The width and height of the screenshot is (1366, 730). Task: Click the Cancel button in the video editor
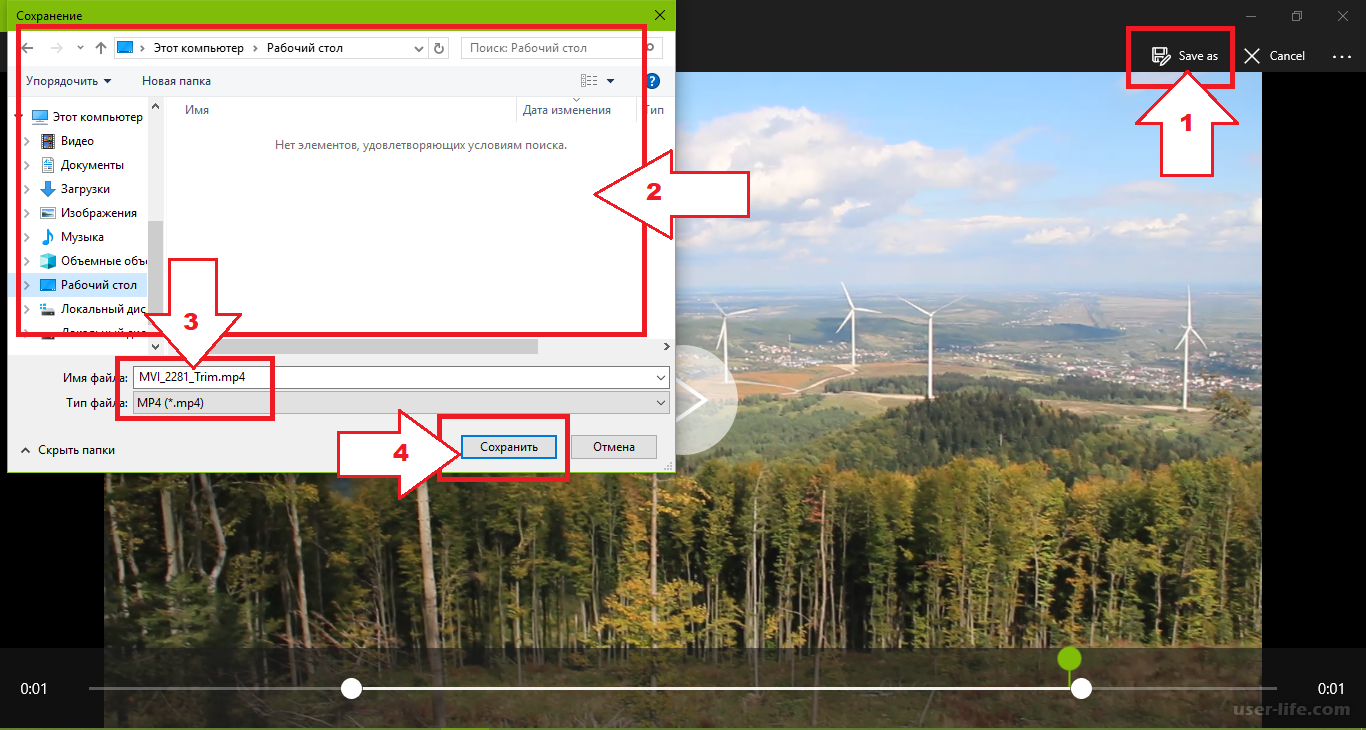coord(1275,56)
